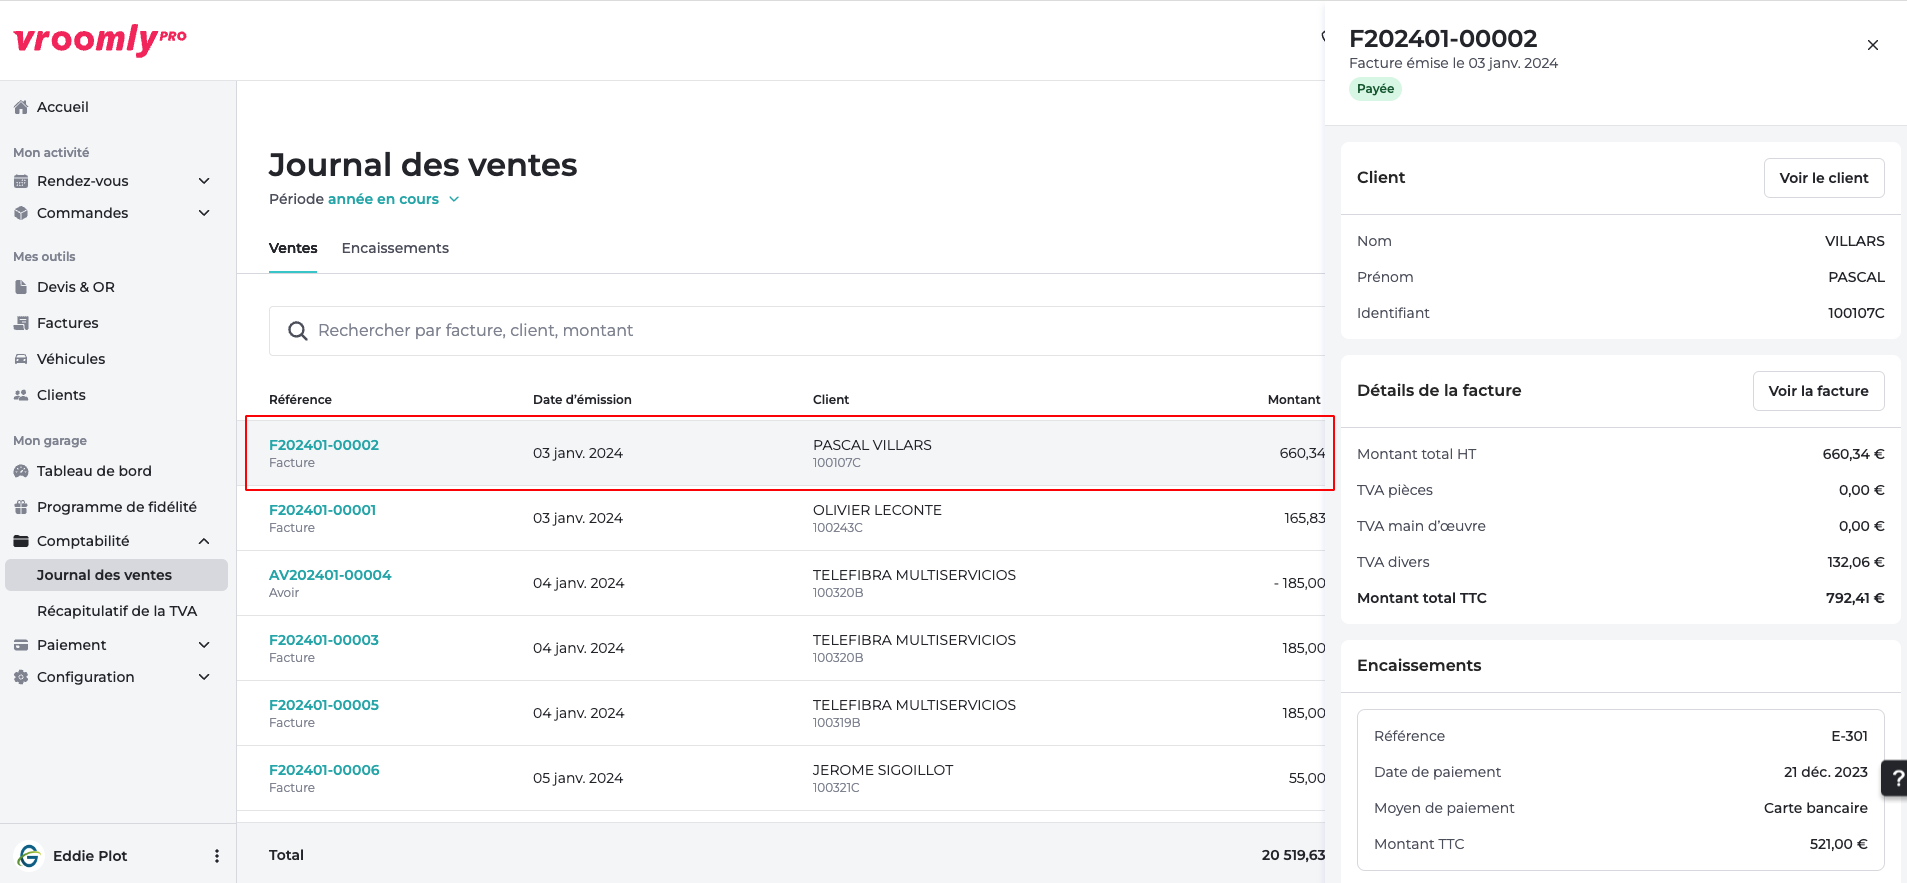1907x883 pixels.
Task: Click the identifier value '100107C' in Client panel
Action: click(x=1856, y=313)
